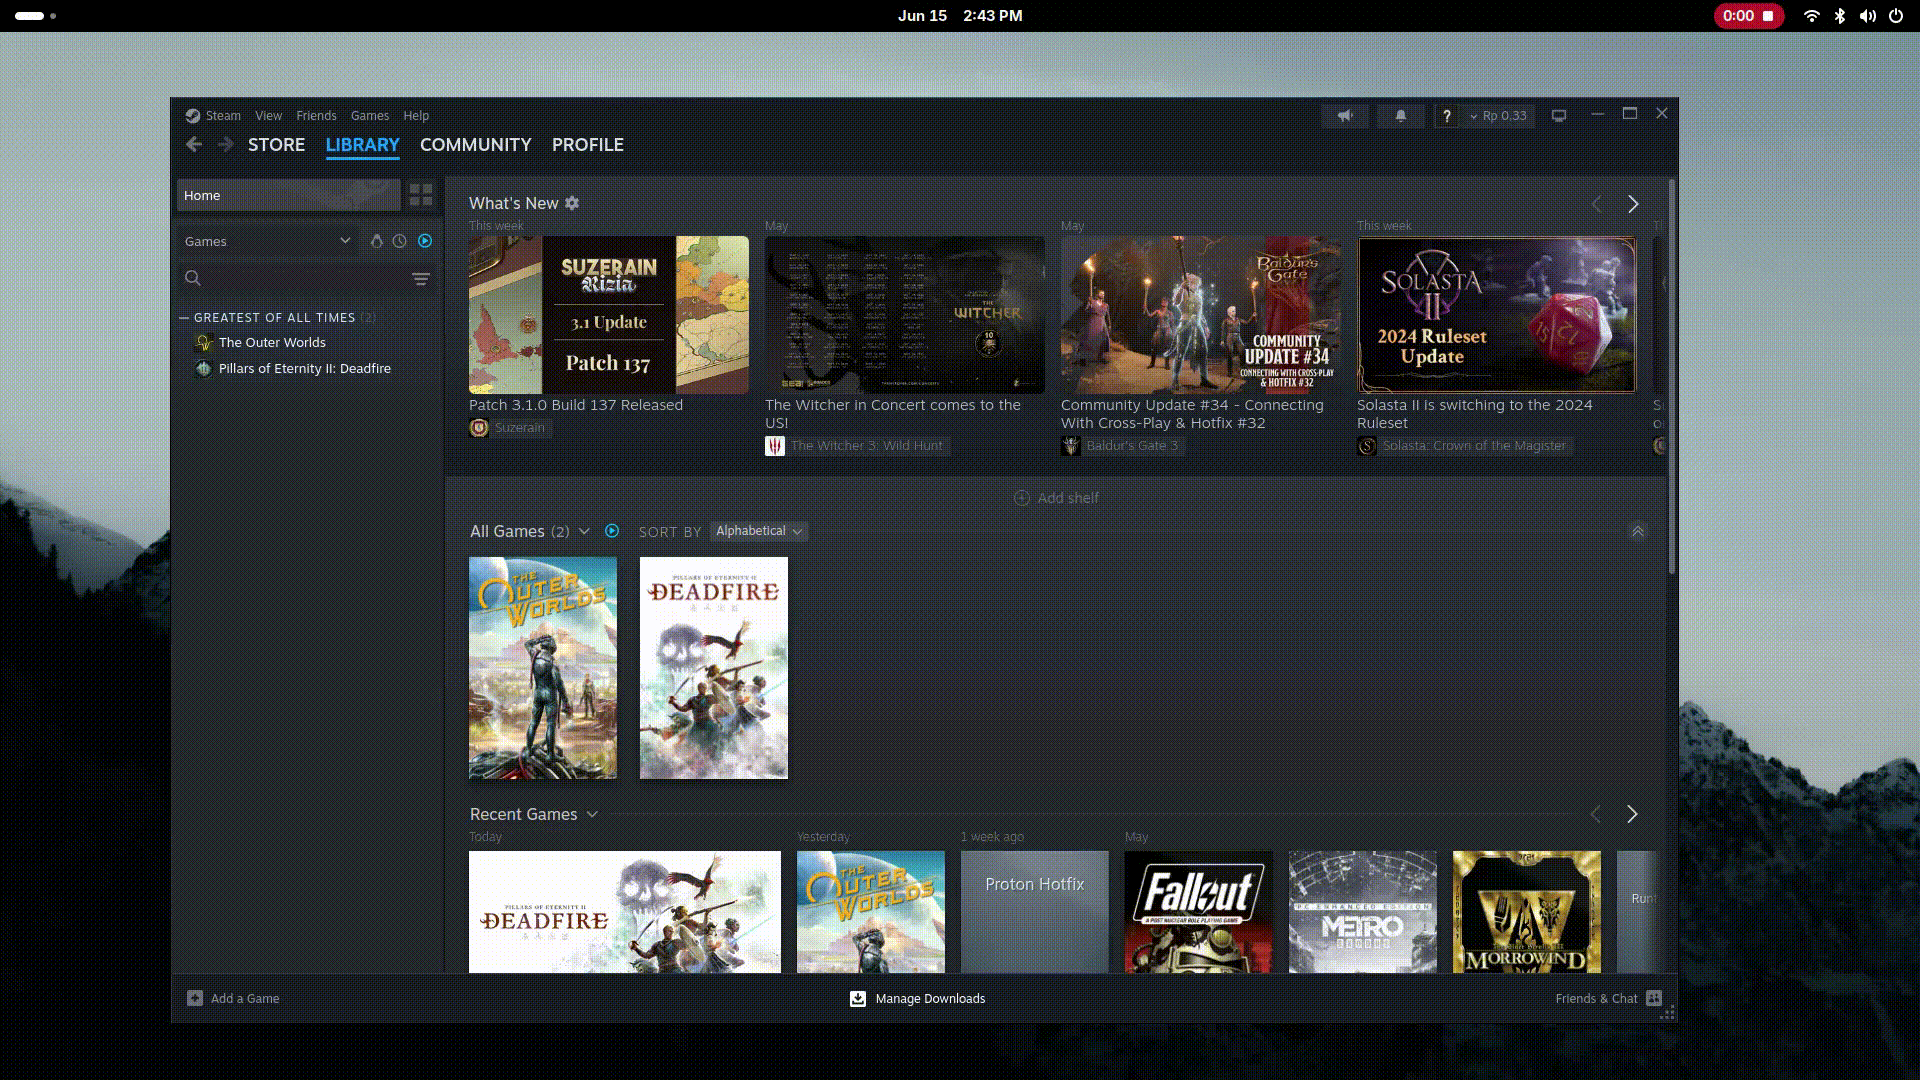The height and width of the screenshot is (1080, 1920).
Task: Select the LIBRARY tab
Action: [x=362, y=145]
